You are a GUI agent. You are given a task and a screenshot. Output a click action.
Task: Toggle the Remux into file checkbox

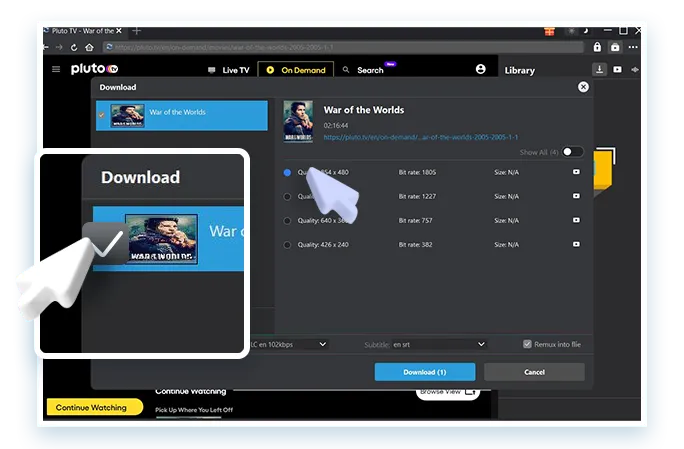coord(527,344)
